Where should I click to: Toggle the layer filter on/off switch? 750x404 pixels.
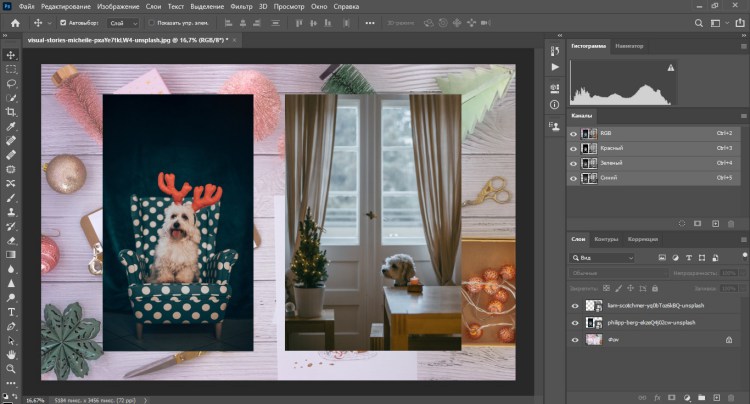[745, 256]
